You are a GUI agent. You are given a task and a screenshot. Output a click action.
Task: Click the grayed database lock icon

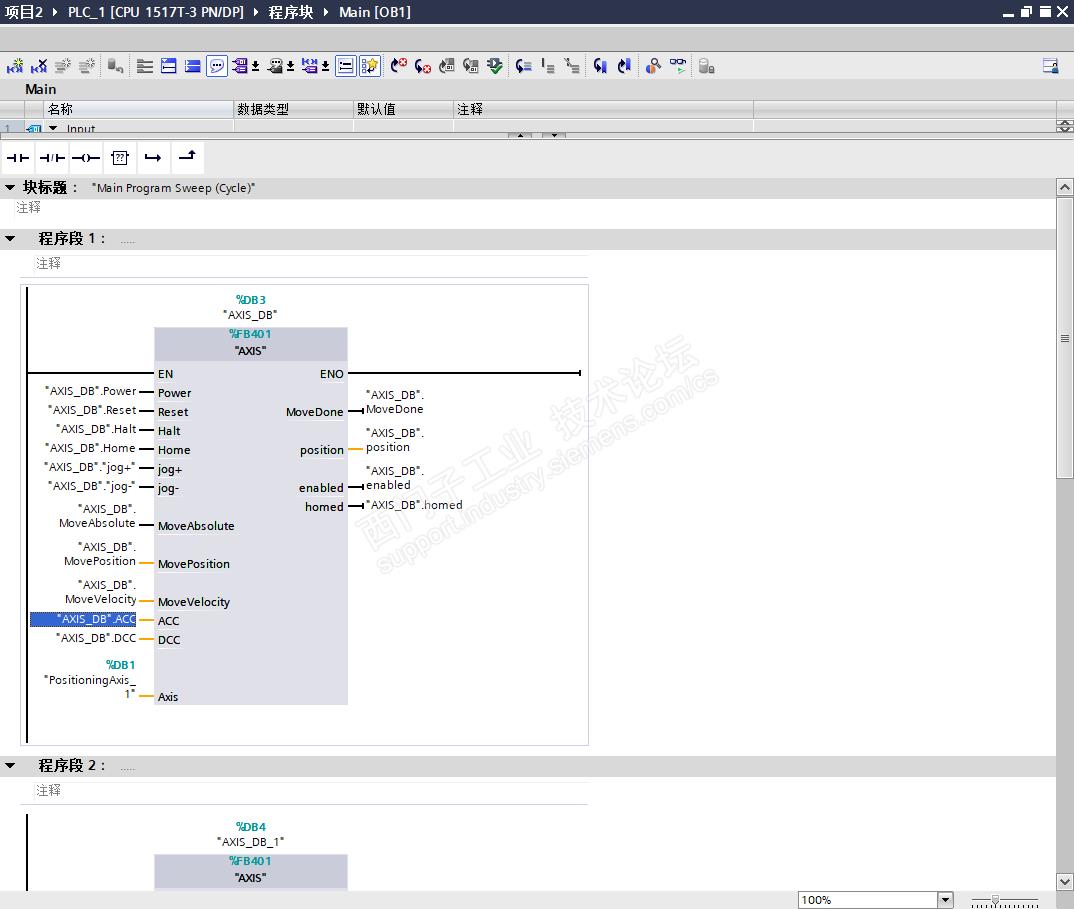pyautogui.click(x=706, y=66)
